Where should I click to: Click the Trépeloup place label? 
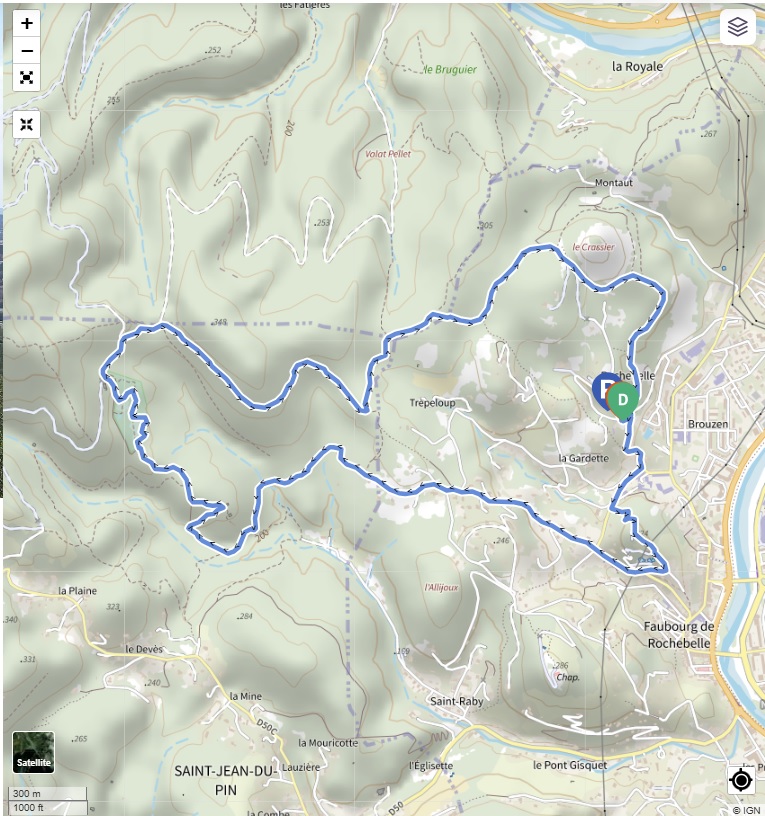(x=432, y=403)
